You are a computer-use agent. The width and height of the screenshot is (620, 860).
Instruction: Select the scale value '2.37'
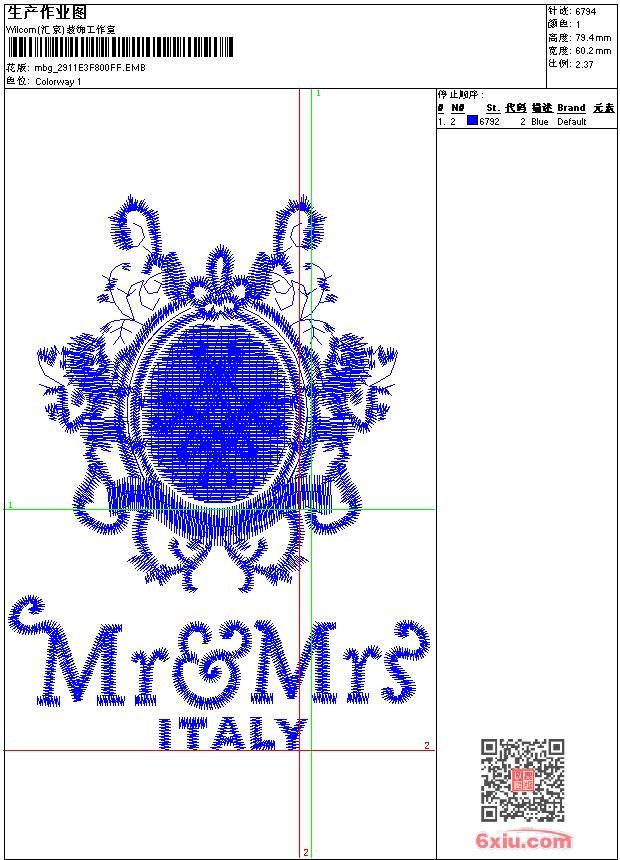click(584, 64)
